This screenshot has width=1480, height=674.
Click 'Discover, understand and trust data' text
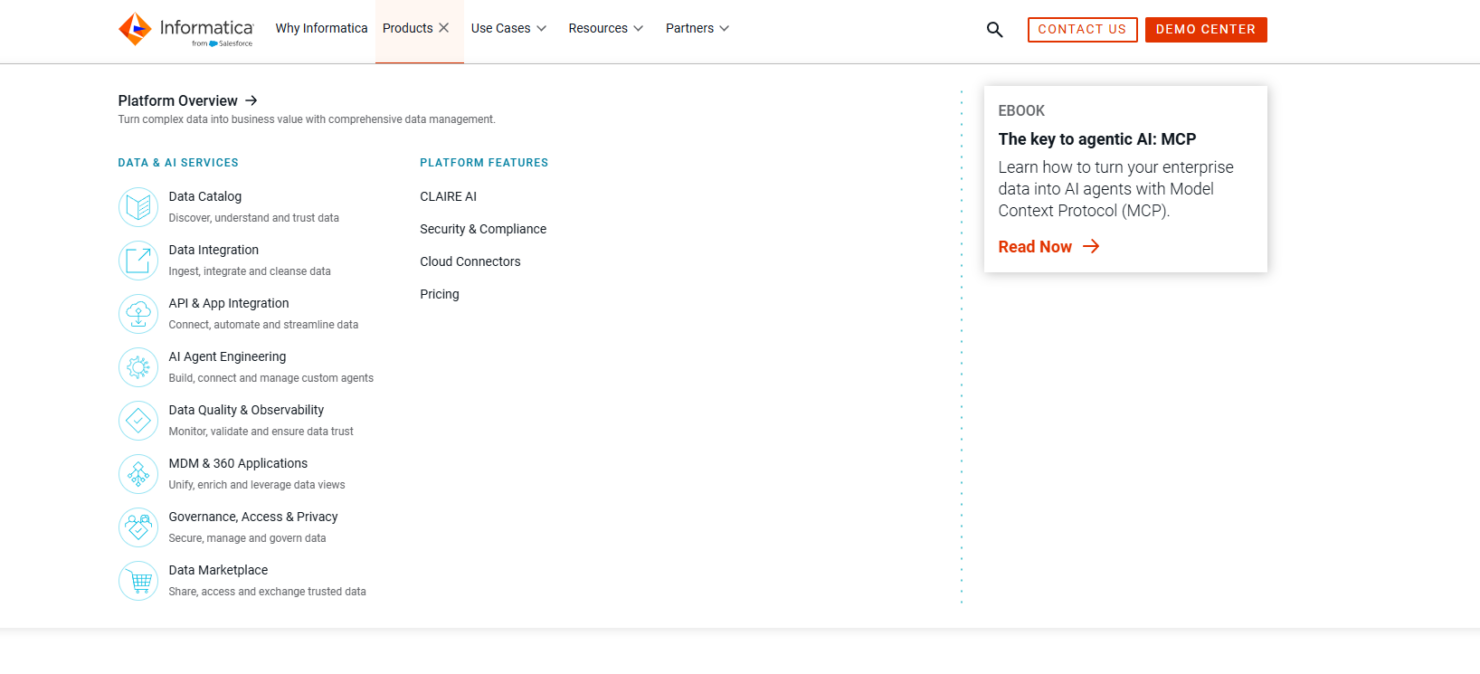pyautogui.click(x=253, y=218)
